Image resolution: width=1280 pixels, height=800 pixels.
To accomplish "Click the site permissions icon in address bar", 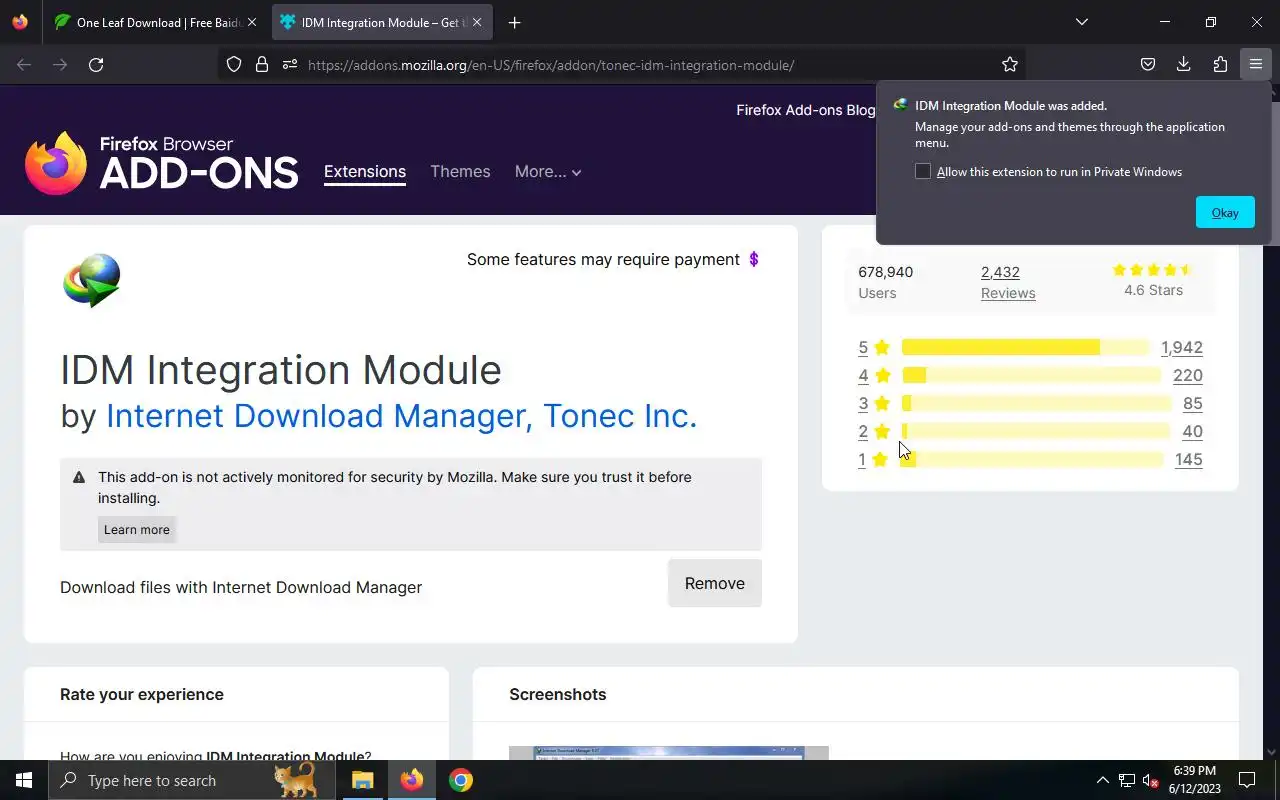I will tap(290, 64).
